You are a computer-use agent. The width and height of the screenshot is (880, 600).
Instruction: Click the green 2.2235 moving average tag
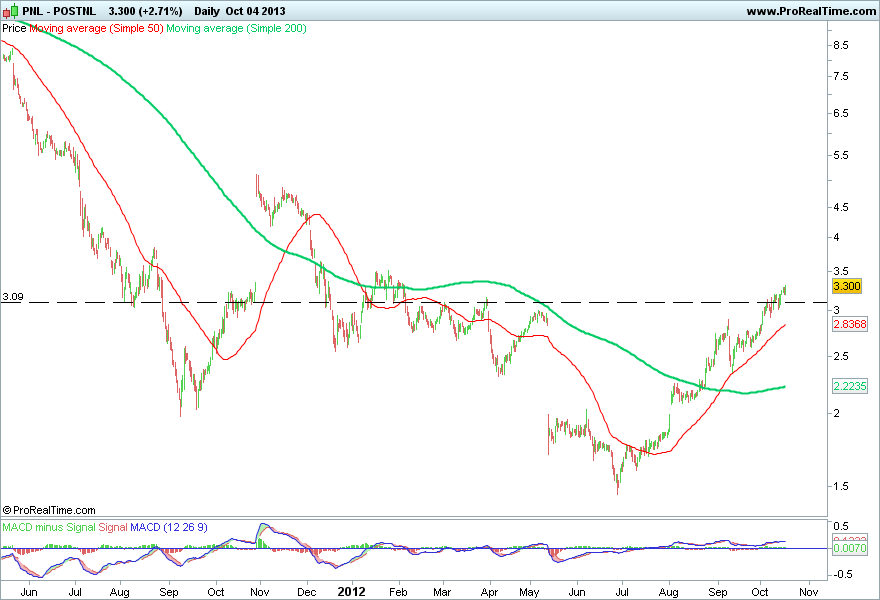(850, 386)
